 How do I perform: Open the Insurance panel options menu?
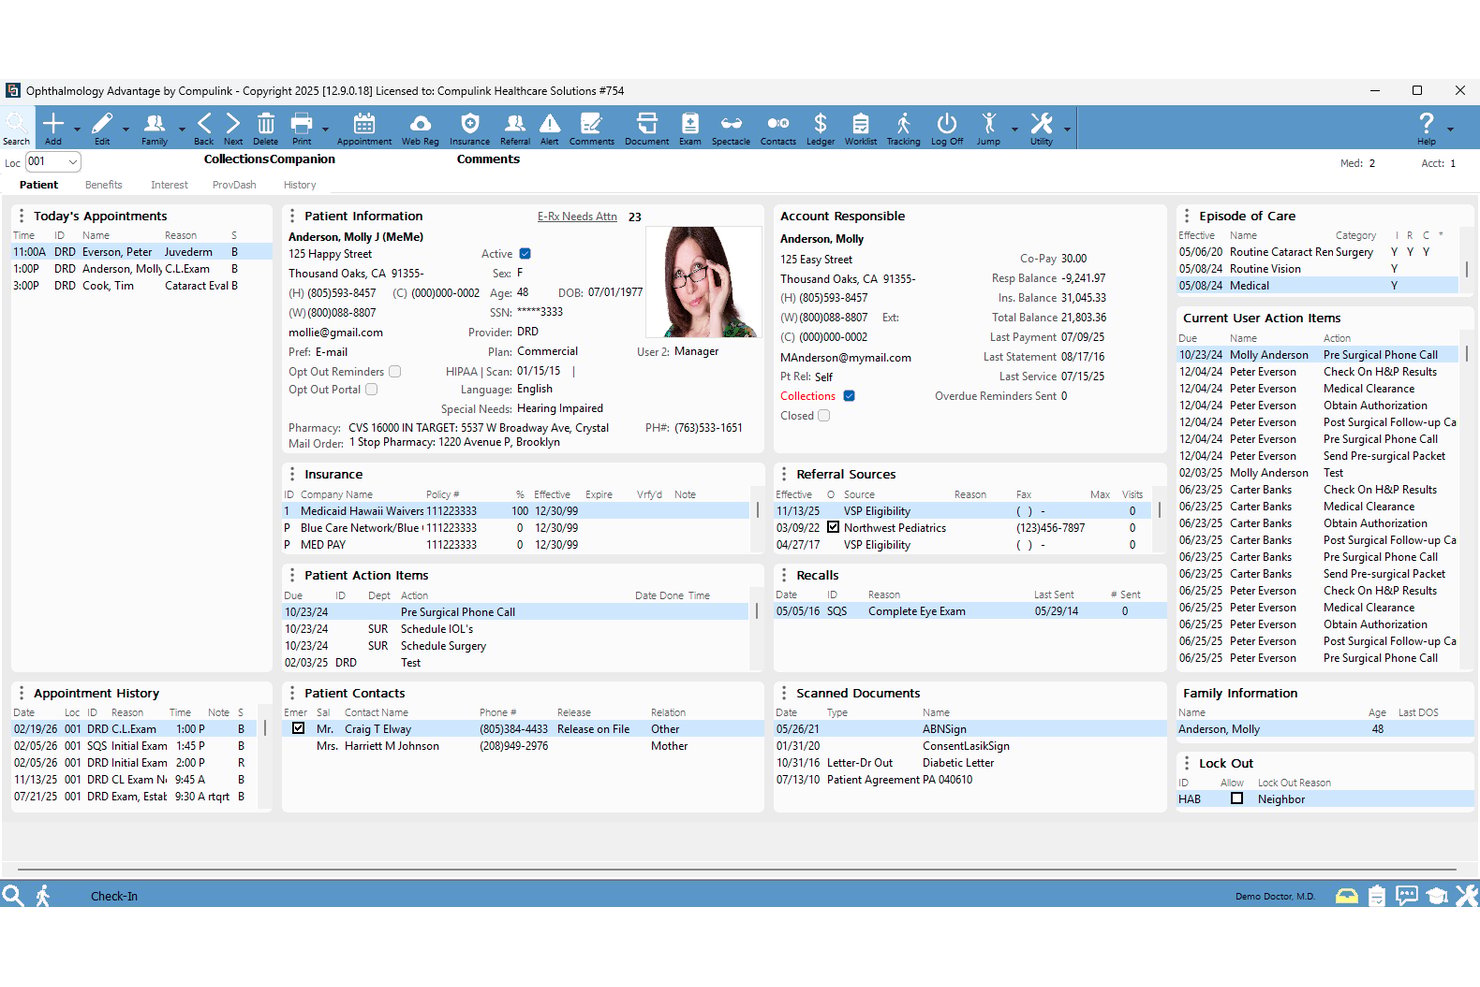(x=292, y=474)
